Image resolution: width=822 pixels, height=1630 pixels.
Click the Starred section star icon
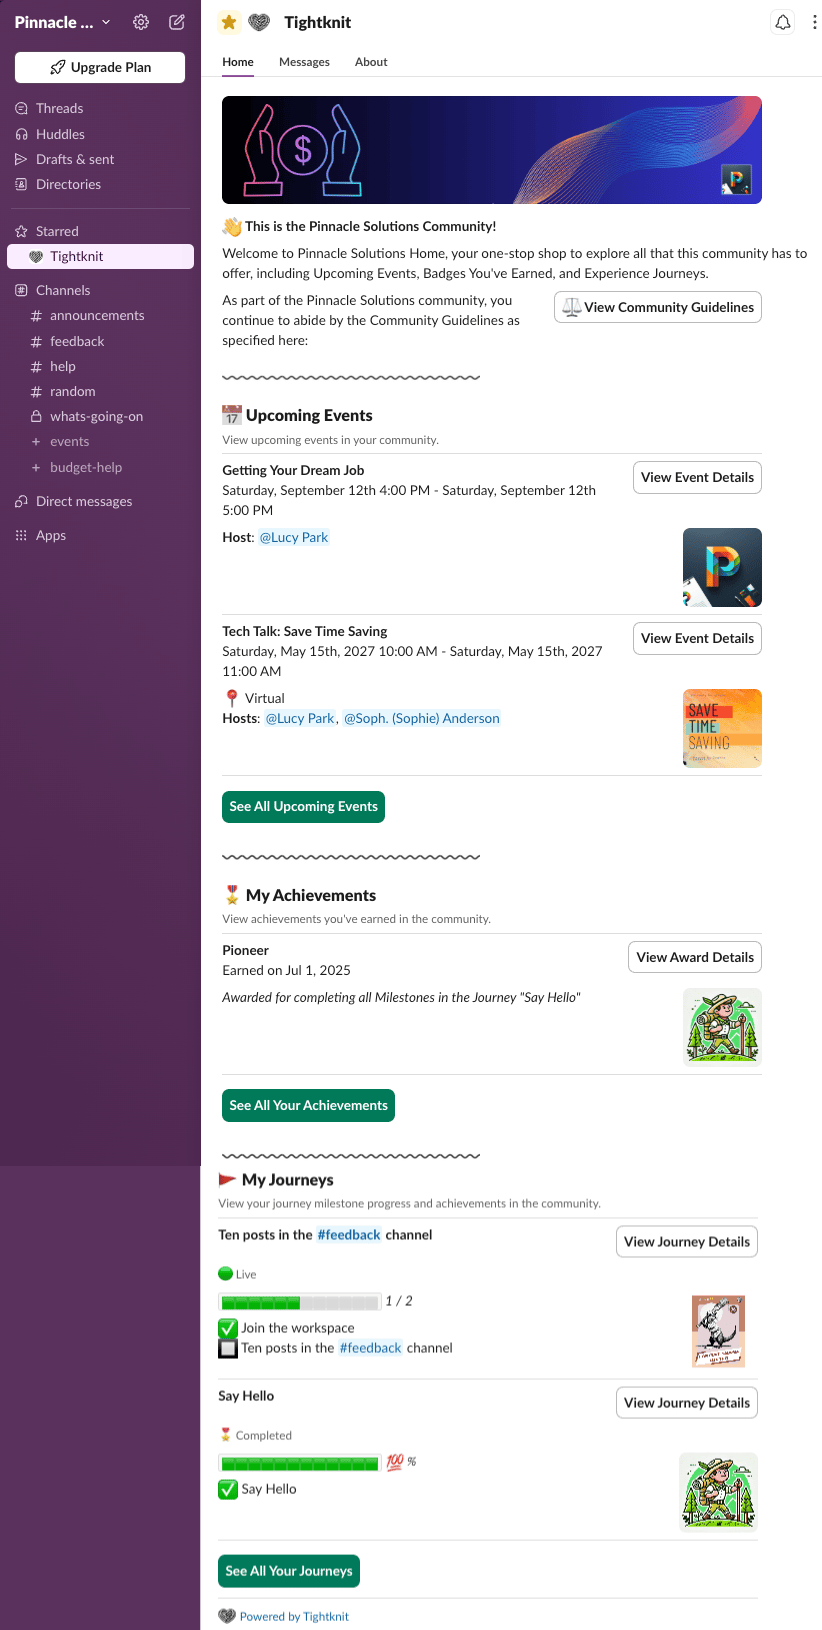[21, 231]
